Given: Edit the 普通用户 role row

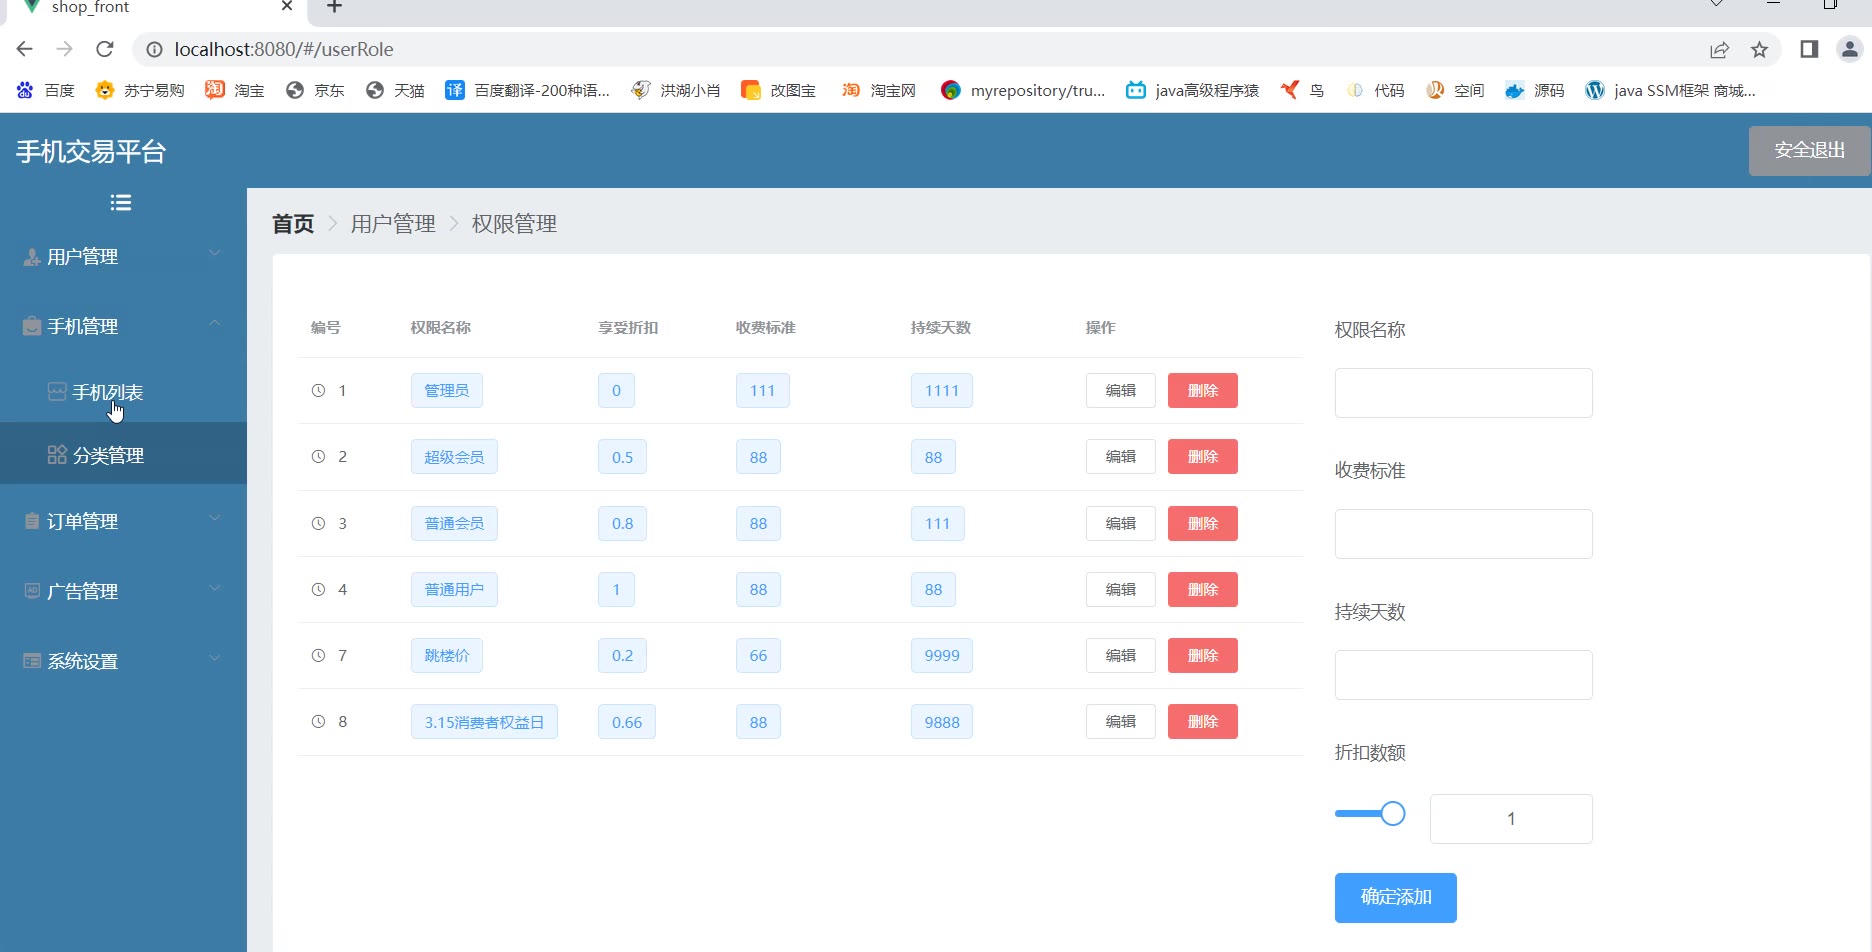Looking at the screenshot, I should coord(1121,589).
